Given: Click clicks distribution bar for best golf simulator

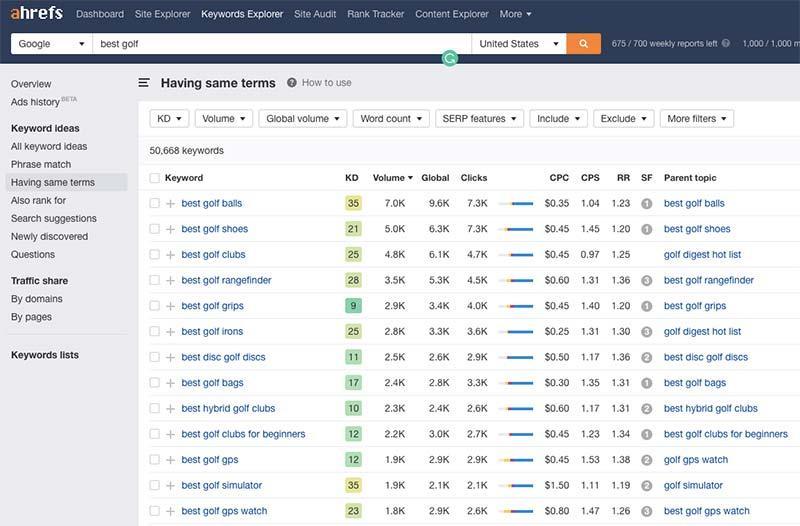Looking at the screenshot, I should coord(516,486).
